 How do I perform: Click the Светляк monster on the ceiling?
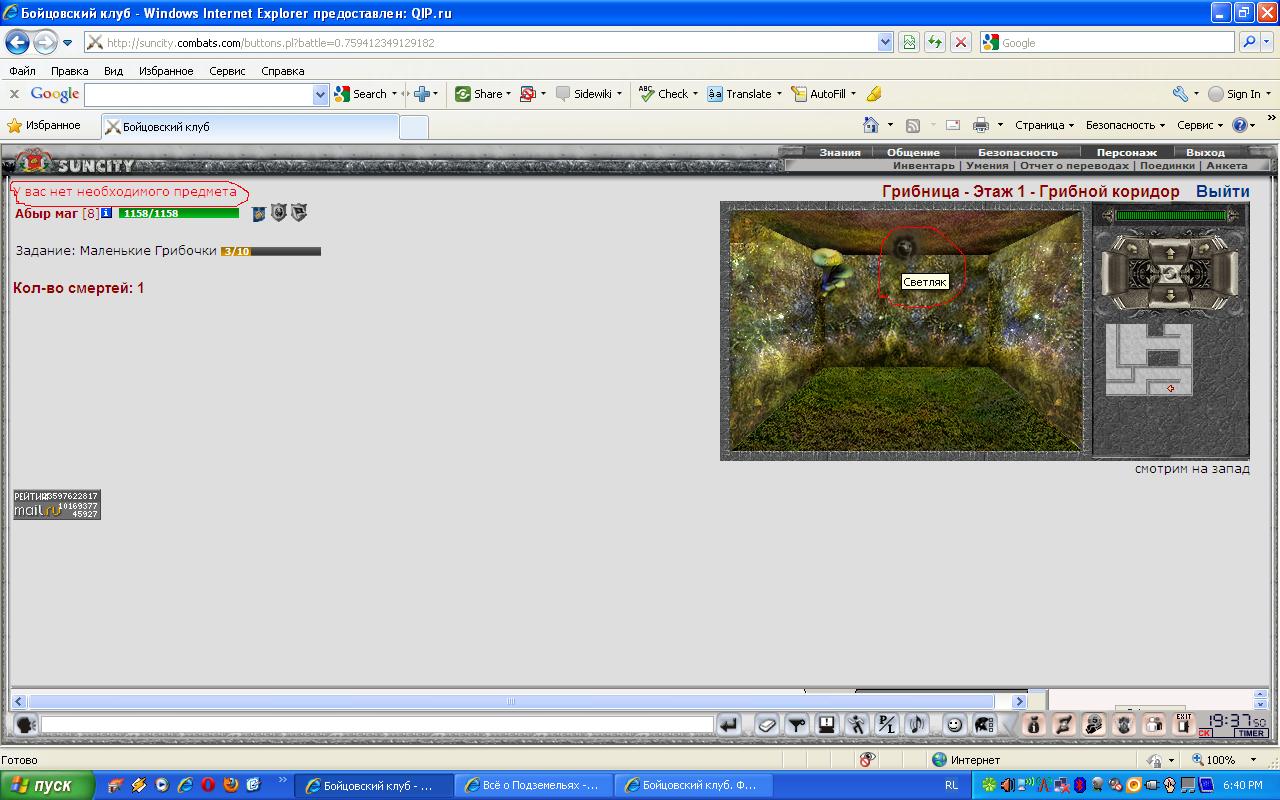906,247
